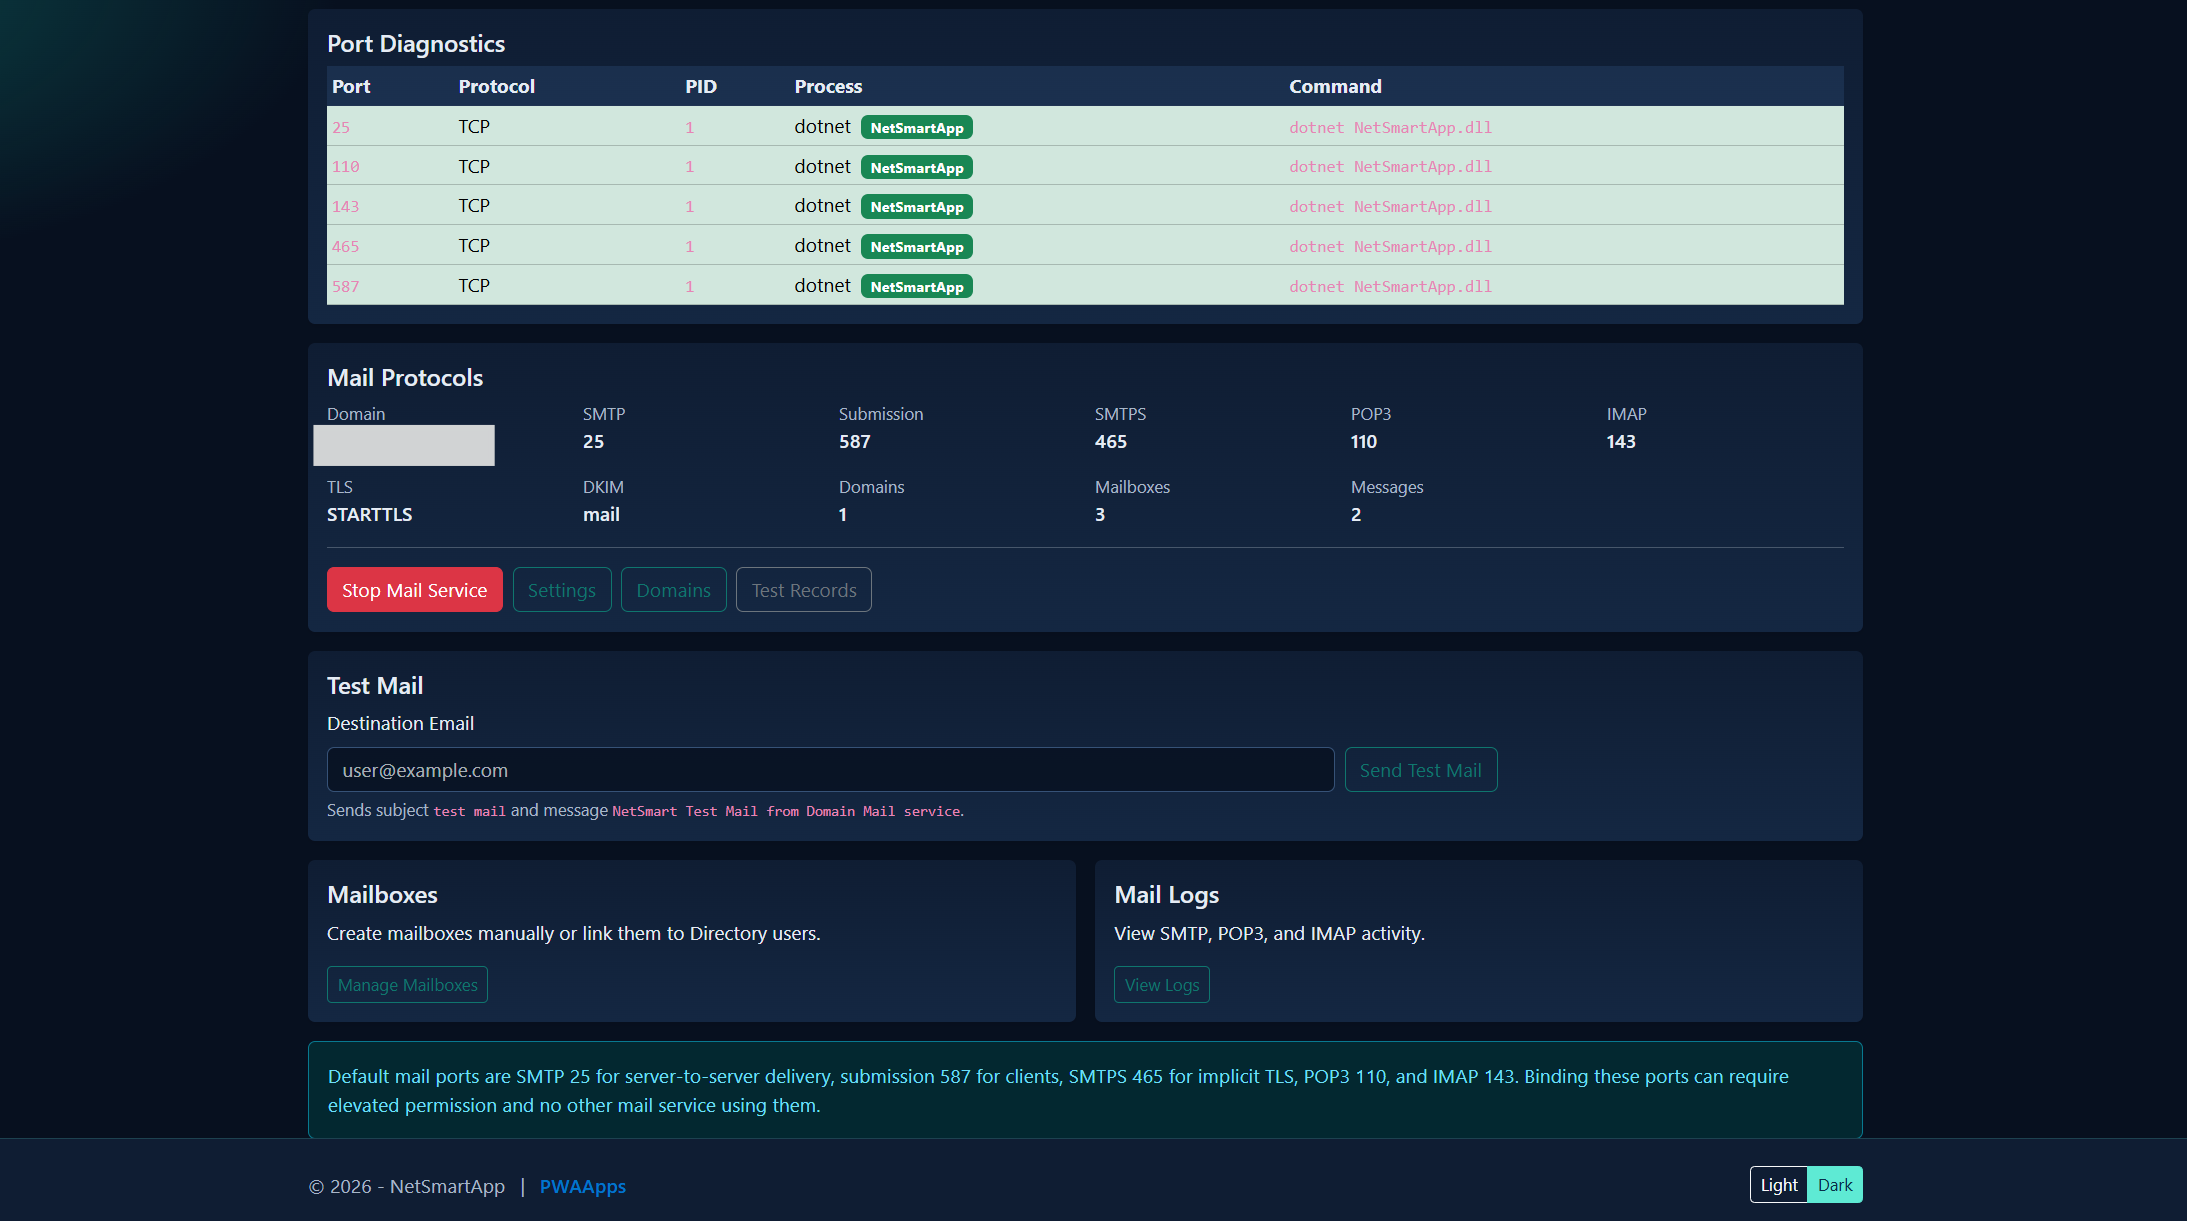Click the Mail Logs heading
2187x1221 pixels.
tap(1166, 895)
